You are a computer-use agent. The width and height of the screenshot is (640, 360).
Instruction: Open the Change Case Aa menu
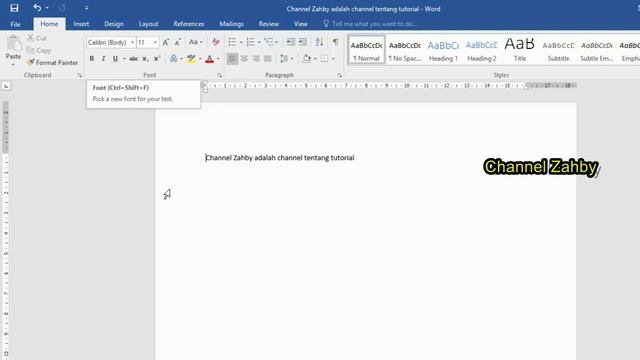196,42
